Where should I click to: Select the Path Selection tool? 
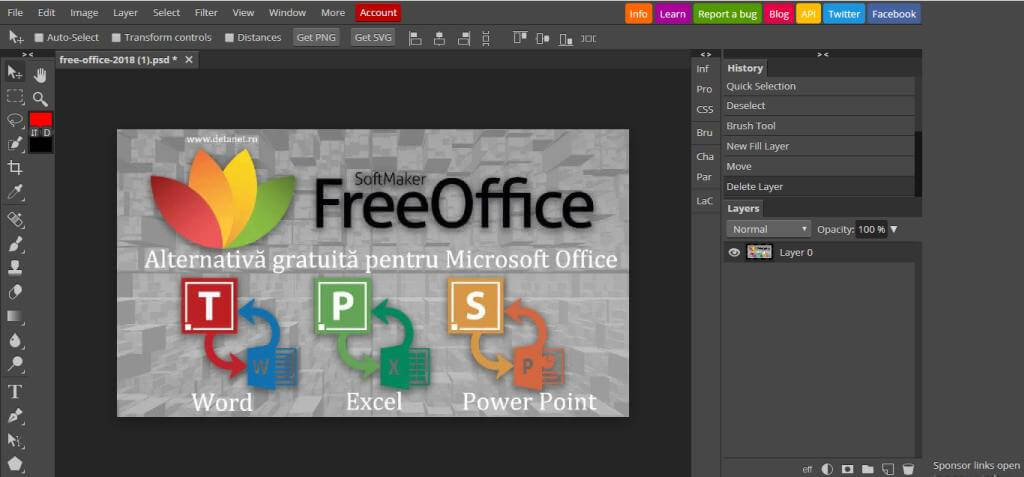[x=14, y=440]
